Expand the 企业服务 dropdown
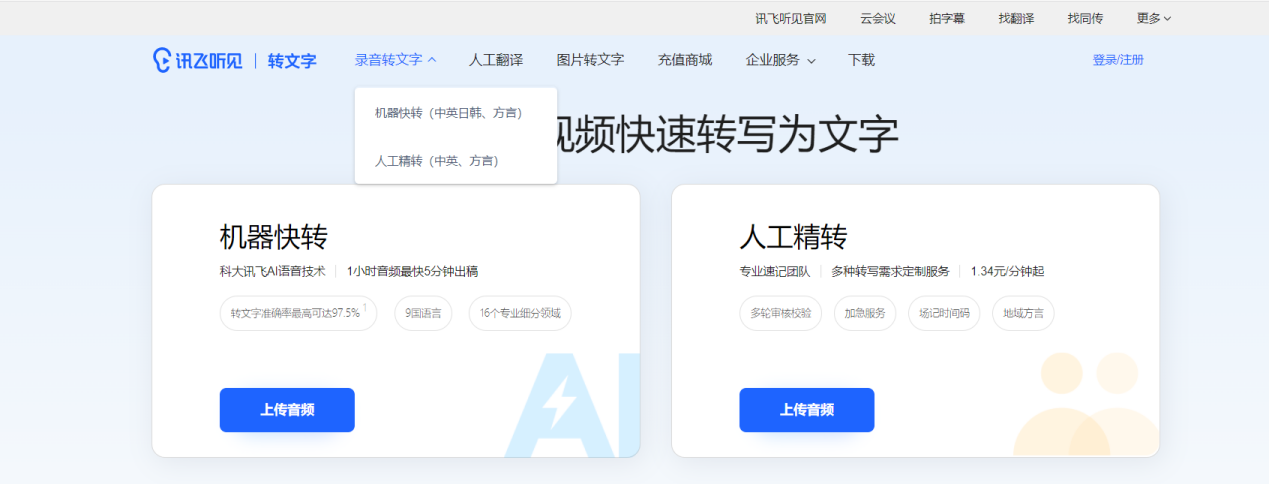The image size is (1269, 484). click(781, 60)
